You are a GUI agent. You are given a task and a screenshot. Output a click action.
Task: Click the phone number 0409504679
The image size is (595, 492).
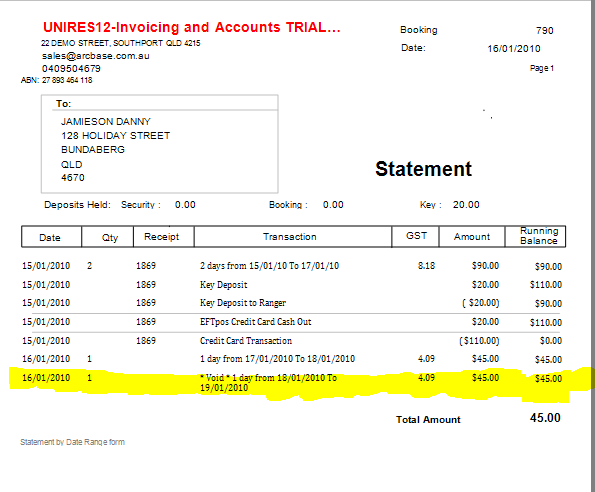71,69
